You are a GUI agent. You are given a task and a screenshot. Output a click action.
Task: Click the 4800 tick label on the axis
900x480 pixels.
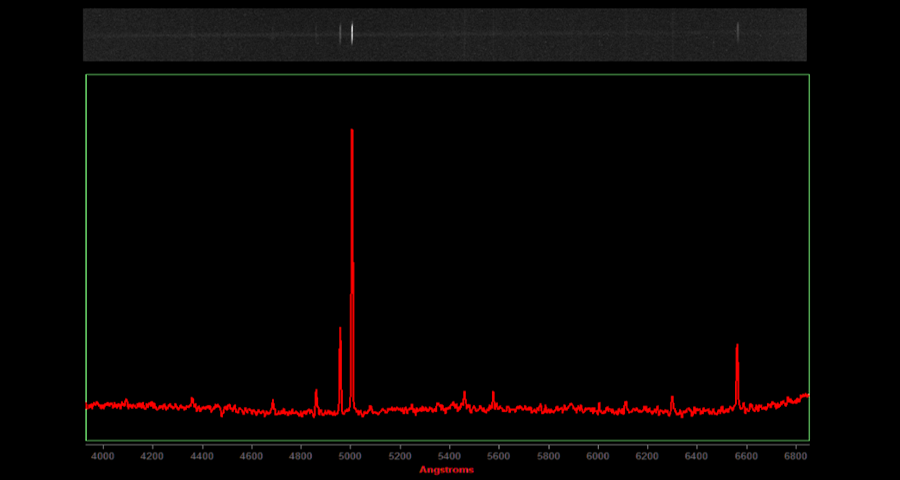click(x=301, y=456)
